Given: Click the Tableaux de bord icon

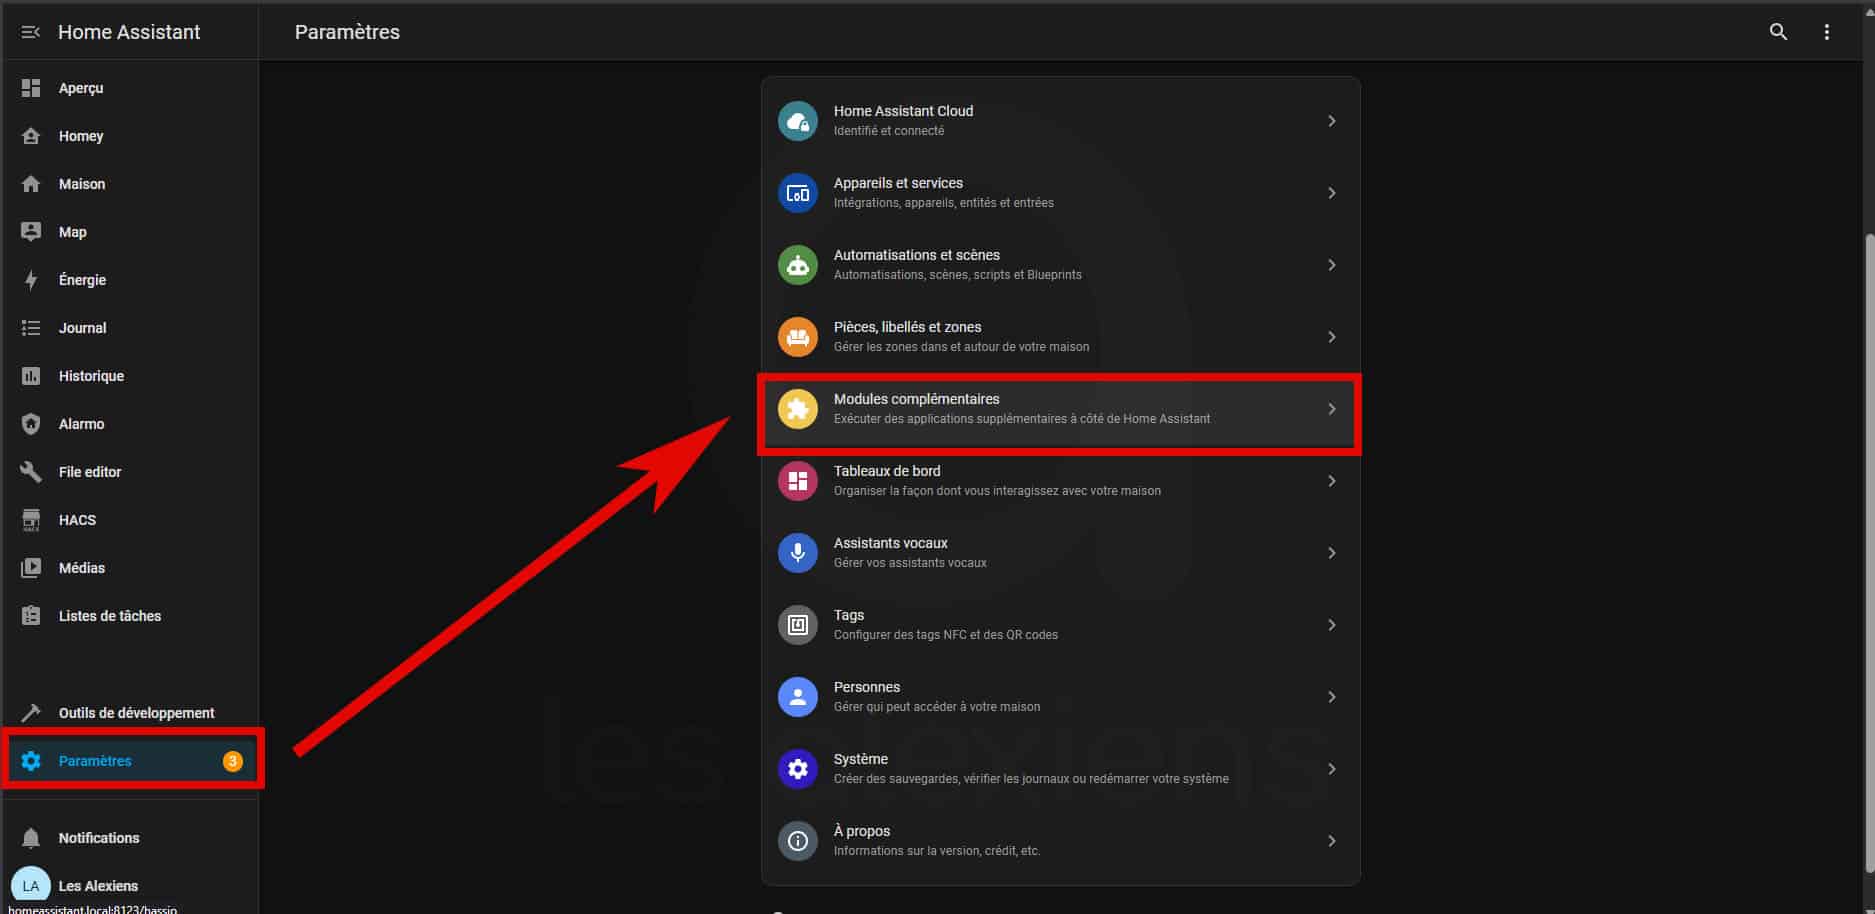Looking at the screenshot, I should pos(798,481).
